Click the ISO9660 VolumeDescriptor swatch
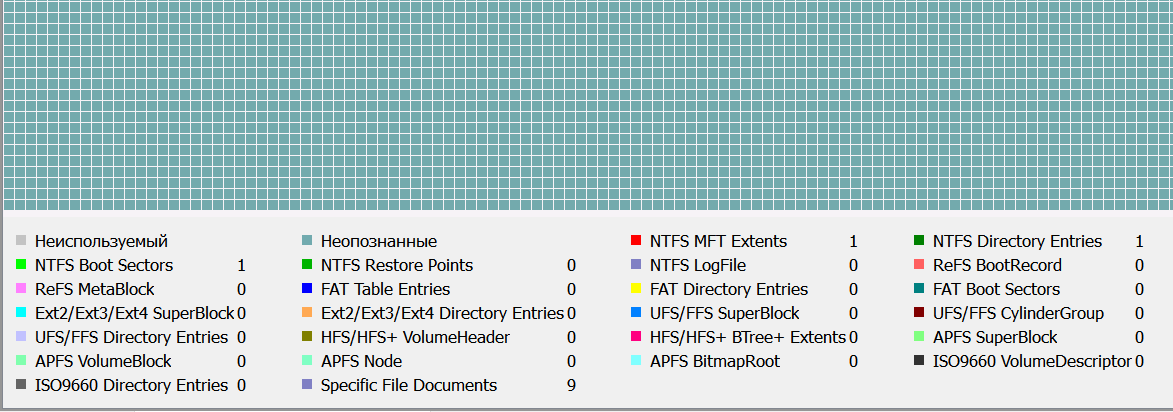 coord(919,360)
